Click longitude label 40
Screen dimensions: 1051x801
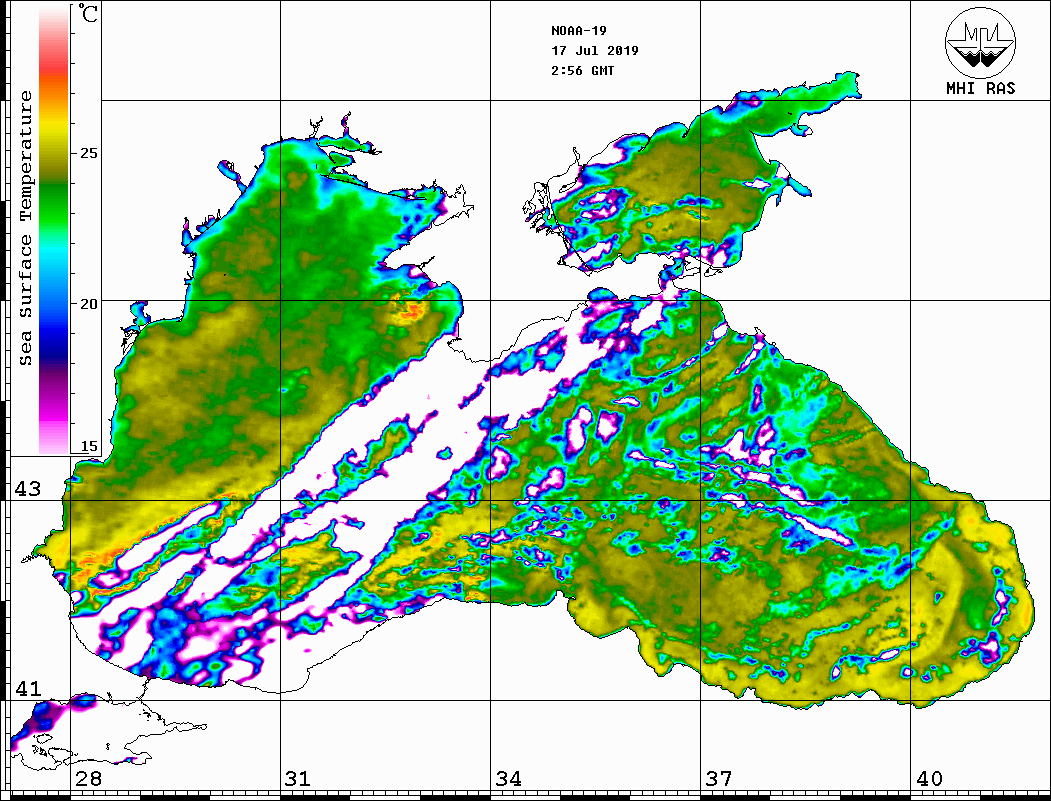[x=929, y=779]
